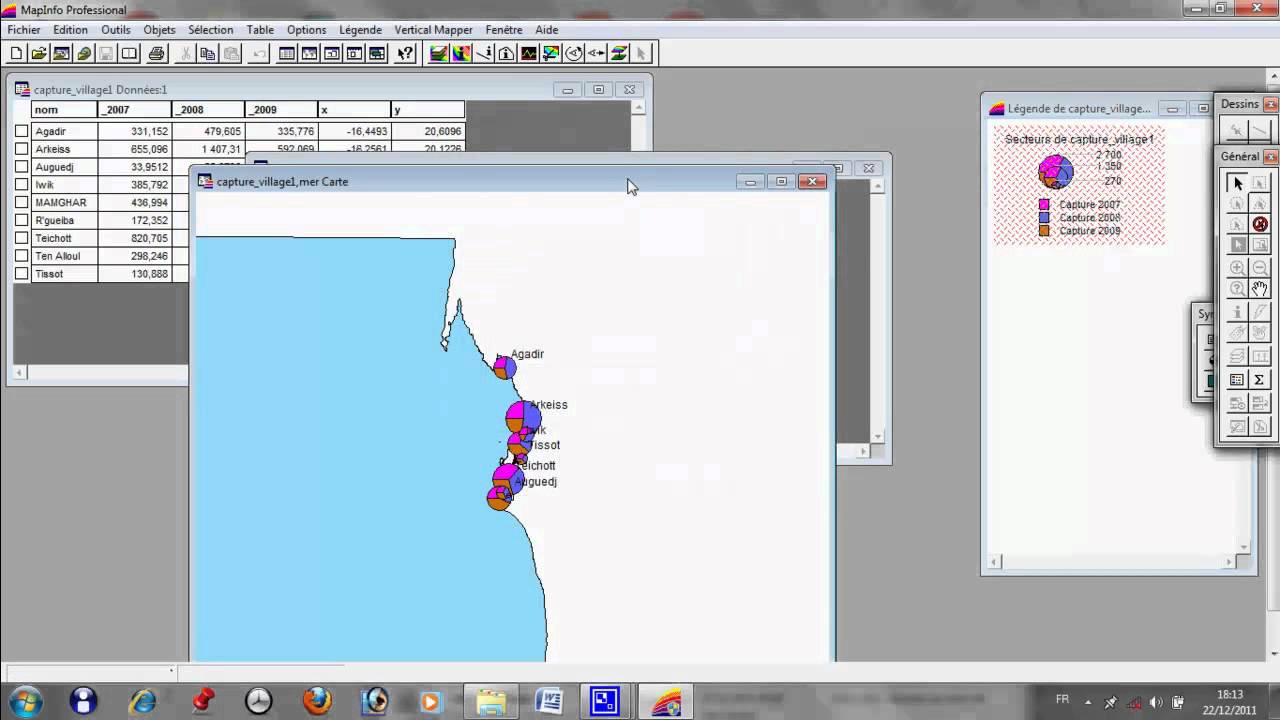Choose the Marquee Select tool in Général
The width and height of the screenshot is (1280, 720).
pos(1259,183)
